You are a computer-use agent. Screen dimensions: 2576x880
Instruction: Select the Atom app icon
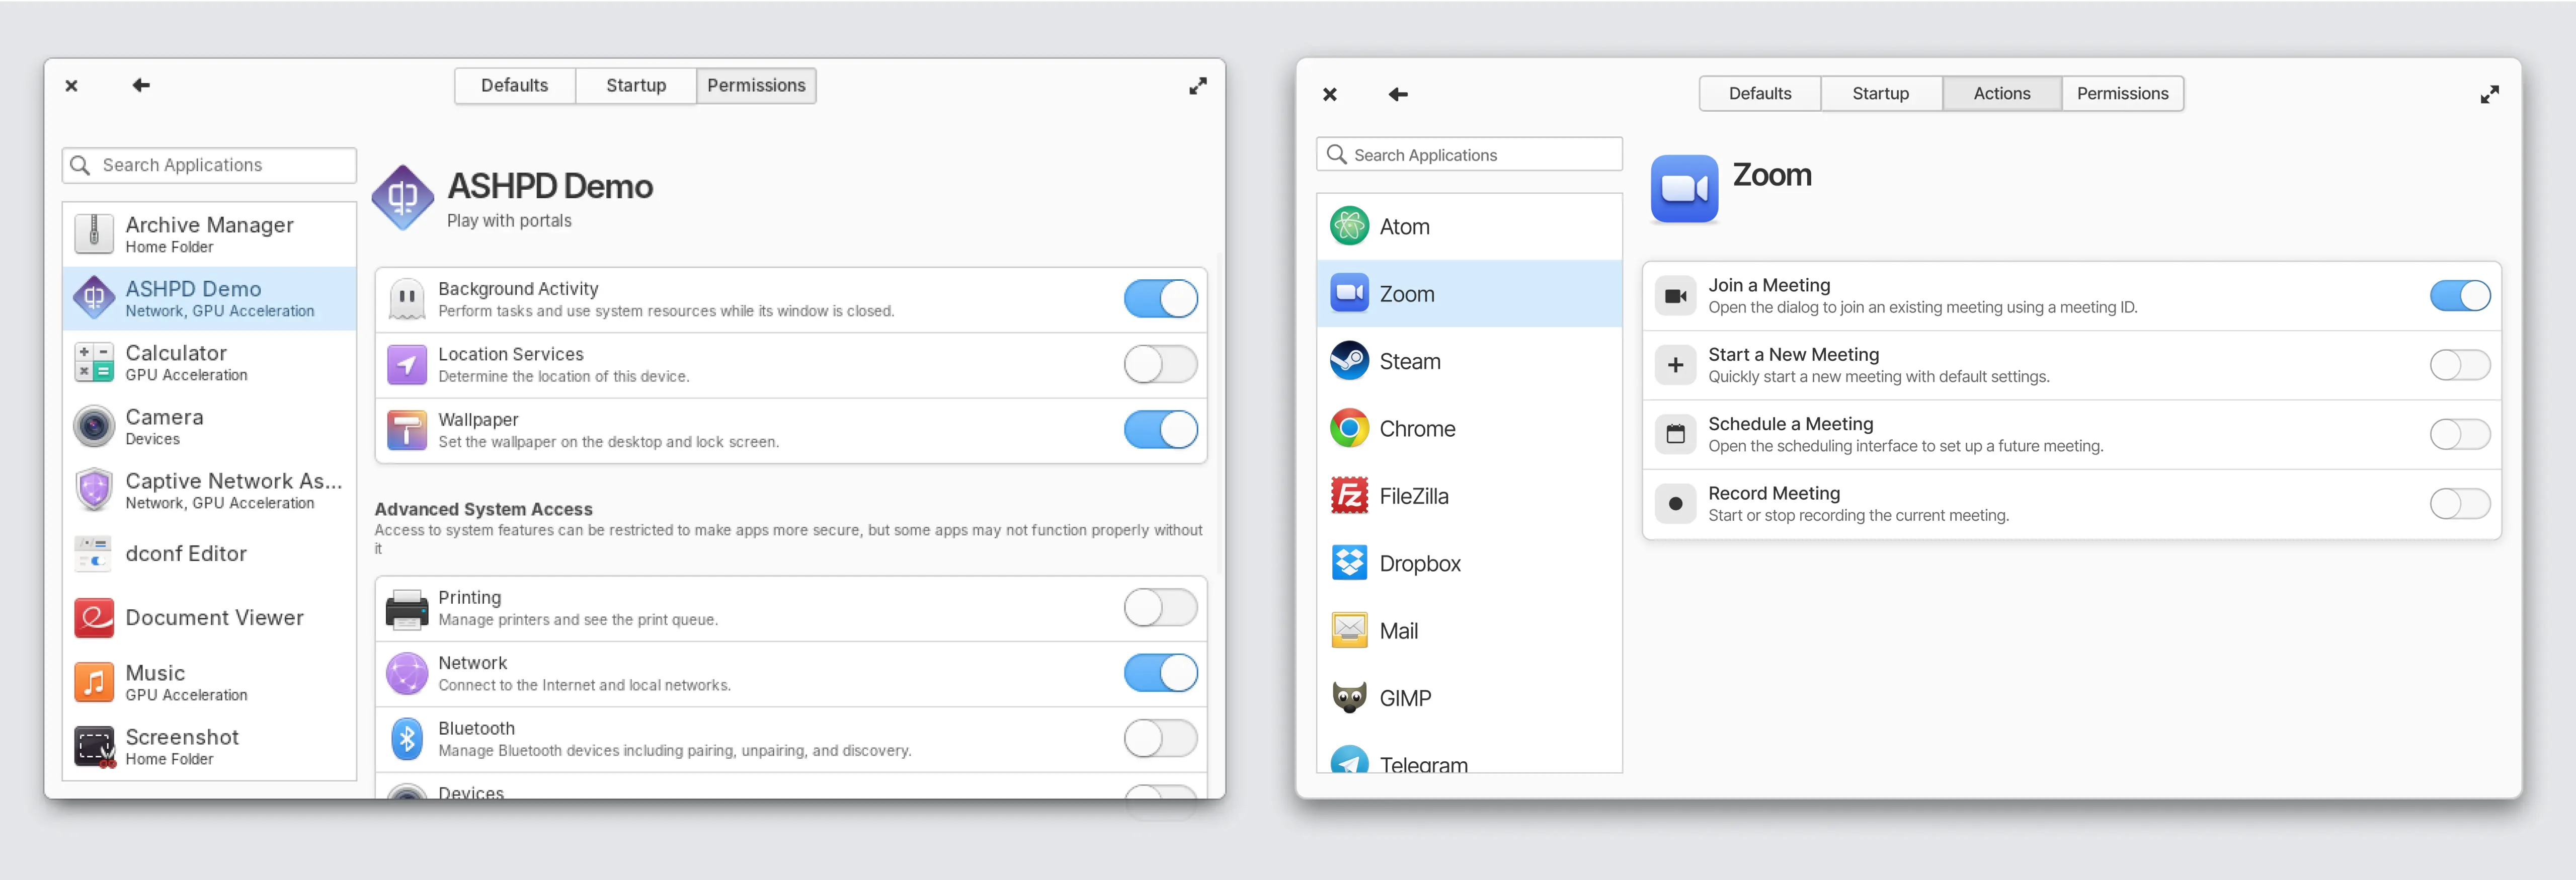(1349, 226)
